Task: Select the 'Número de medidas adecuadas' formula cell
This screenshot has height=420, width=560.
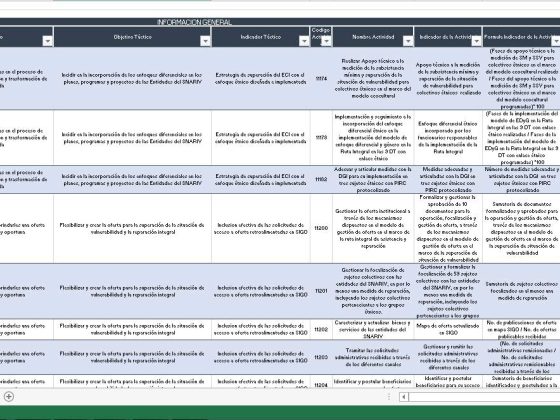Action: (x=521, y=179)
